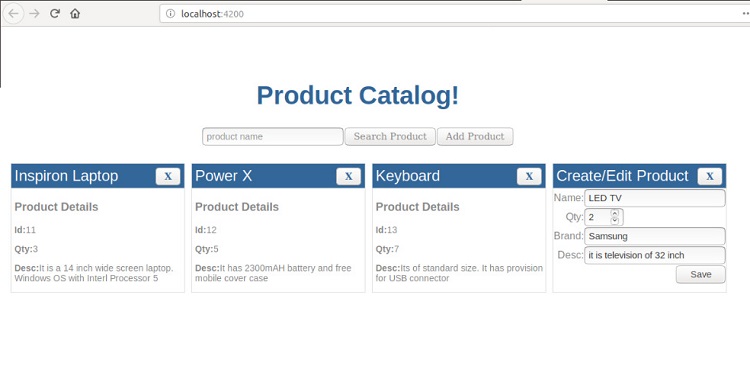The width and height of the screenshot is (750, 391).
Task: Click the Create/Edit Product title
Action: (x=622, y=176)
